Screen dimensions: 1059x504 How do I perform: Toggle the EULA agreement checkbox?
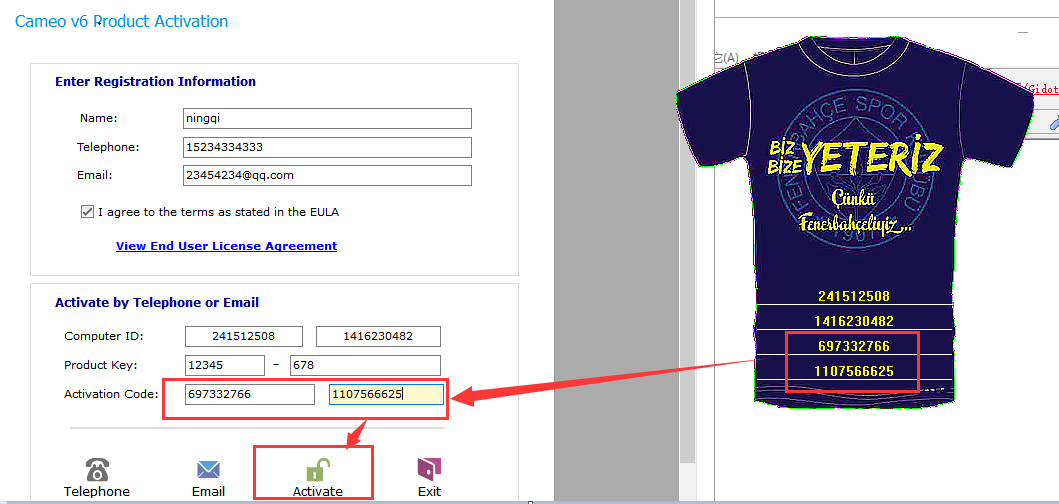click(x=87, y=211)
